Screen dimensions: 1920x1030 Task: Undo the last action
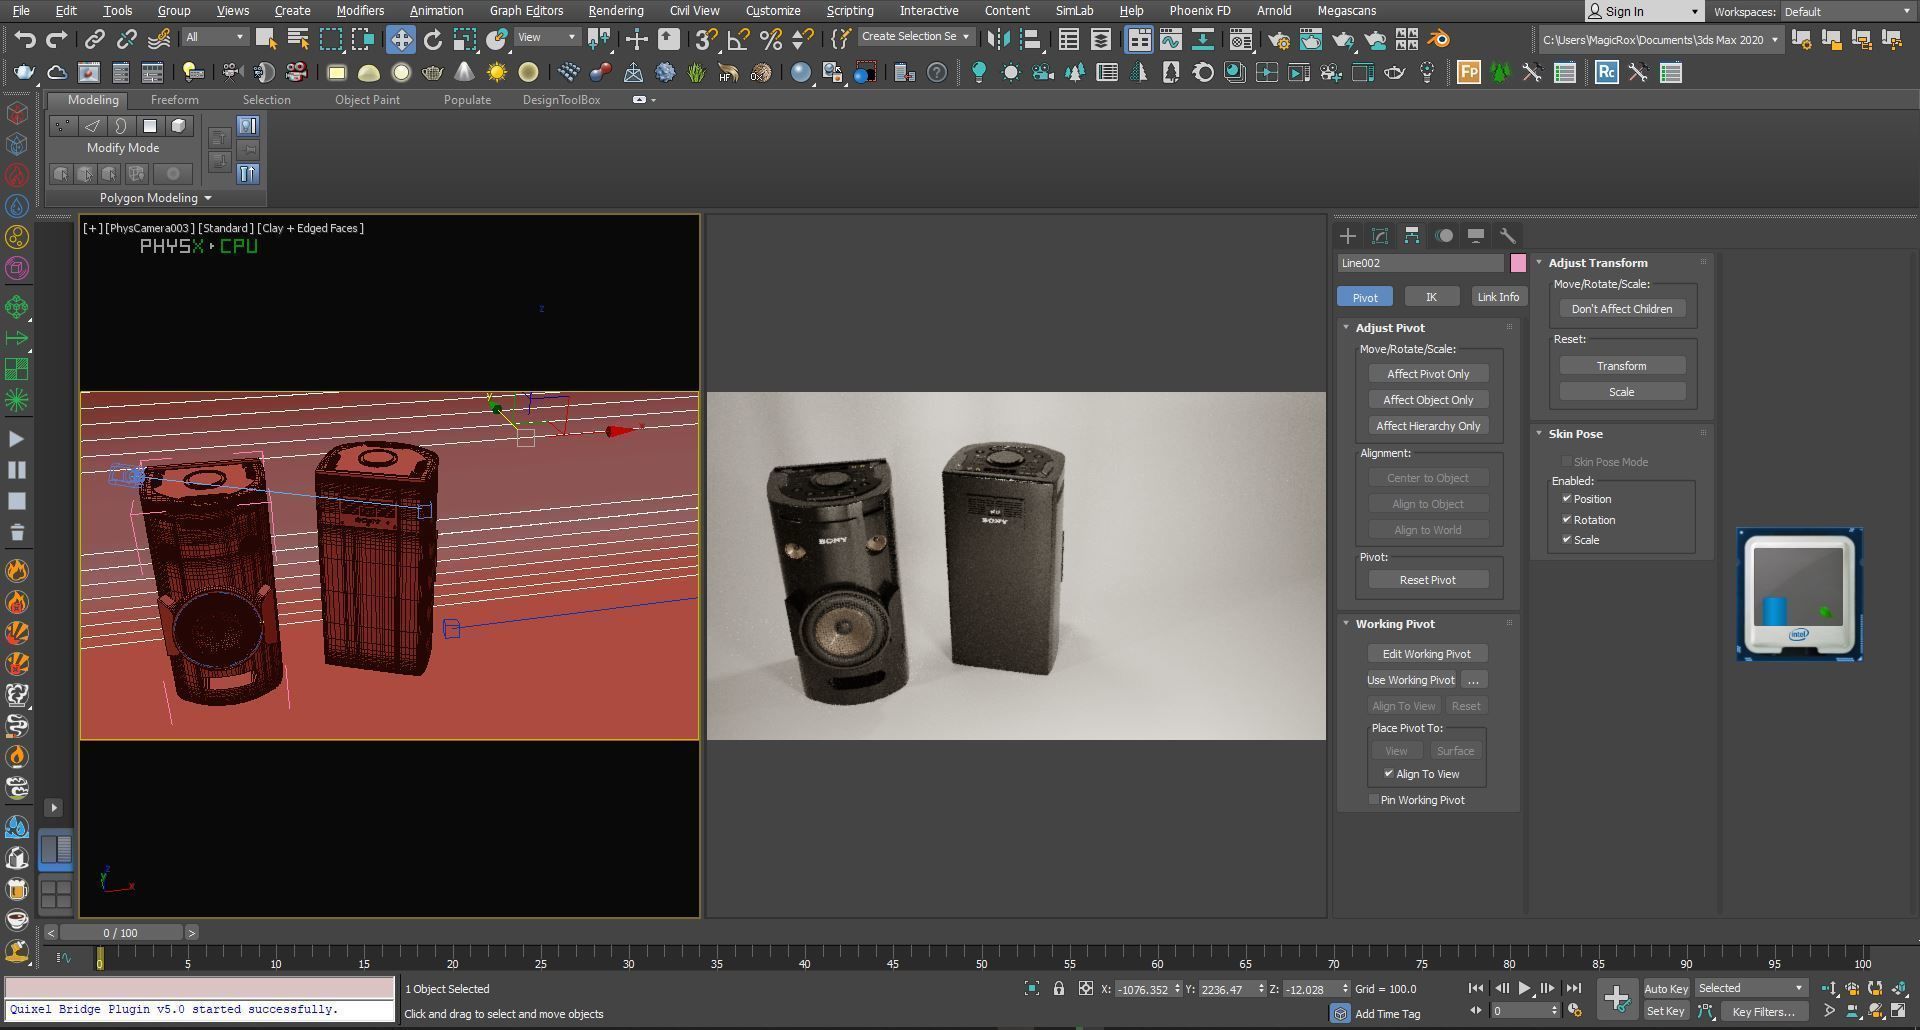point(25,38)
